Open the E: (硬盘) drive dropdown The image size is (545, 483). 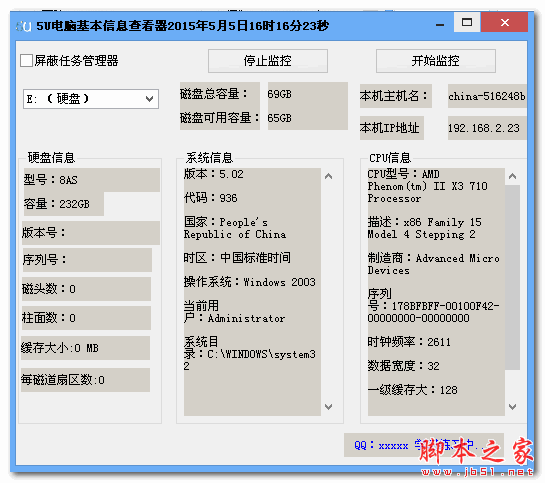point(91,99)
